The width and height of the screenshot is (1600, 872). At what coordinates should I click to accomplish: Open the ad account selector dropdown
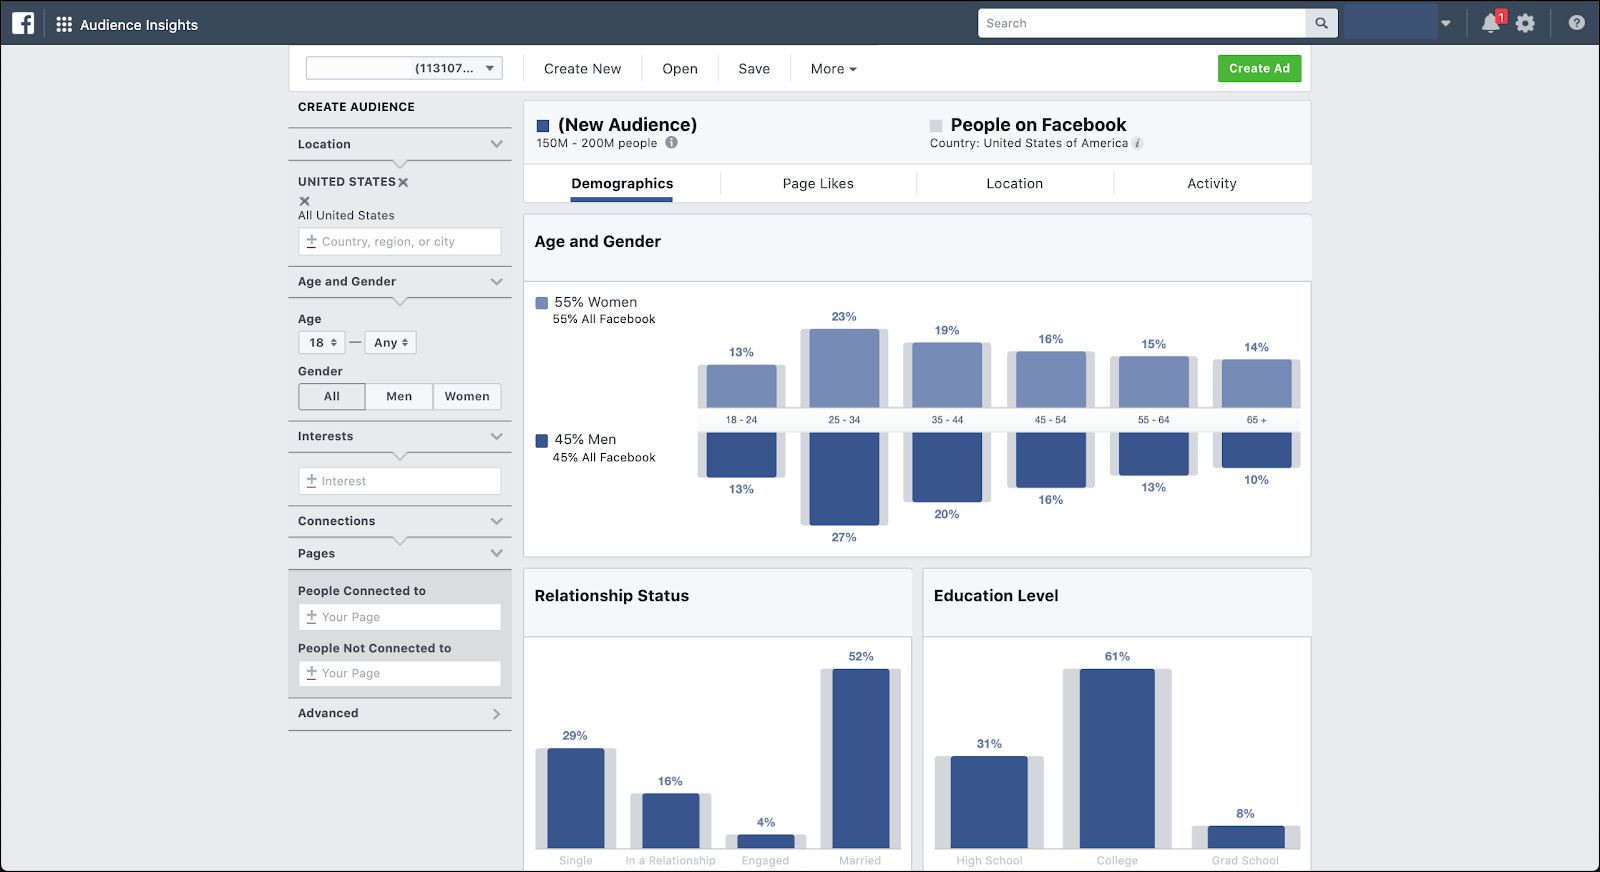point(404,68)
